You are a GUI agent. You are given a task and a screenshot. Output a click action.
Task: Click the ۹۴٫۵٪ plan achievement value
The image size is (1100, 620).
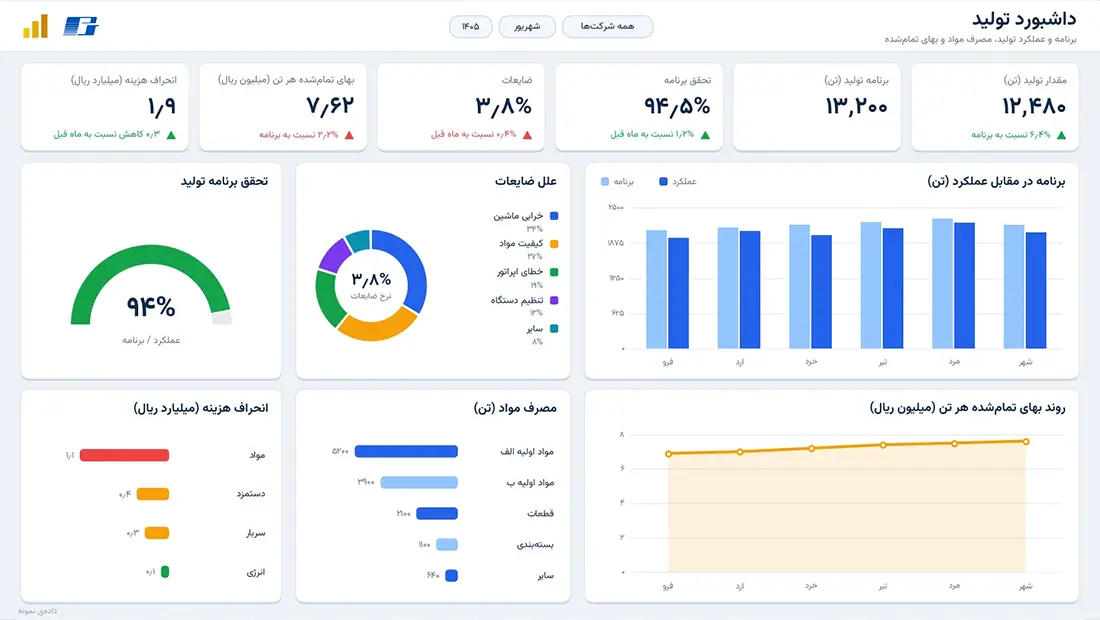pyautogui.click(x=678, y=106)
